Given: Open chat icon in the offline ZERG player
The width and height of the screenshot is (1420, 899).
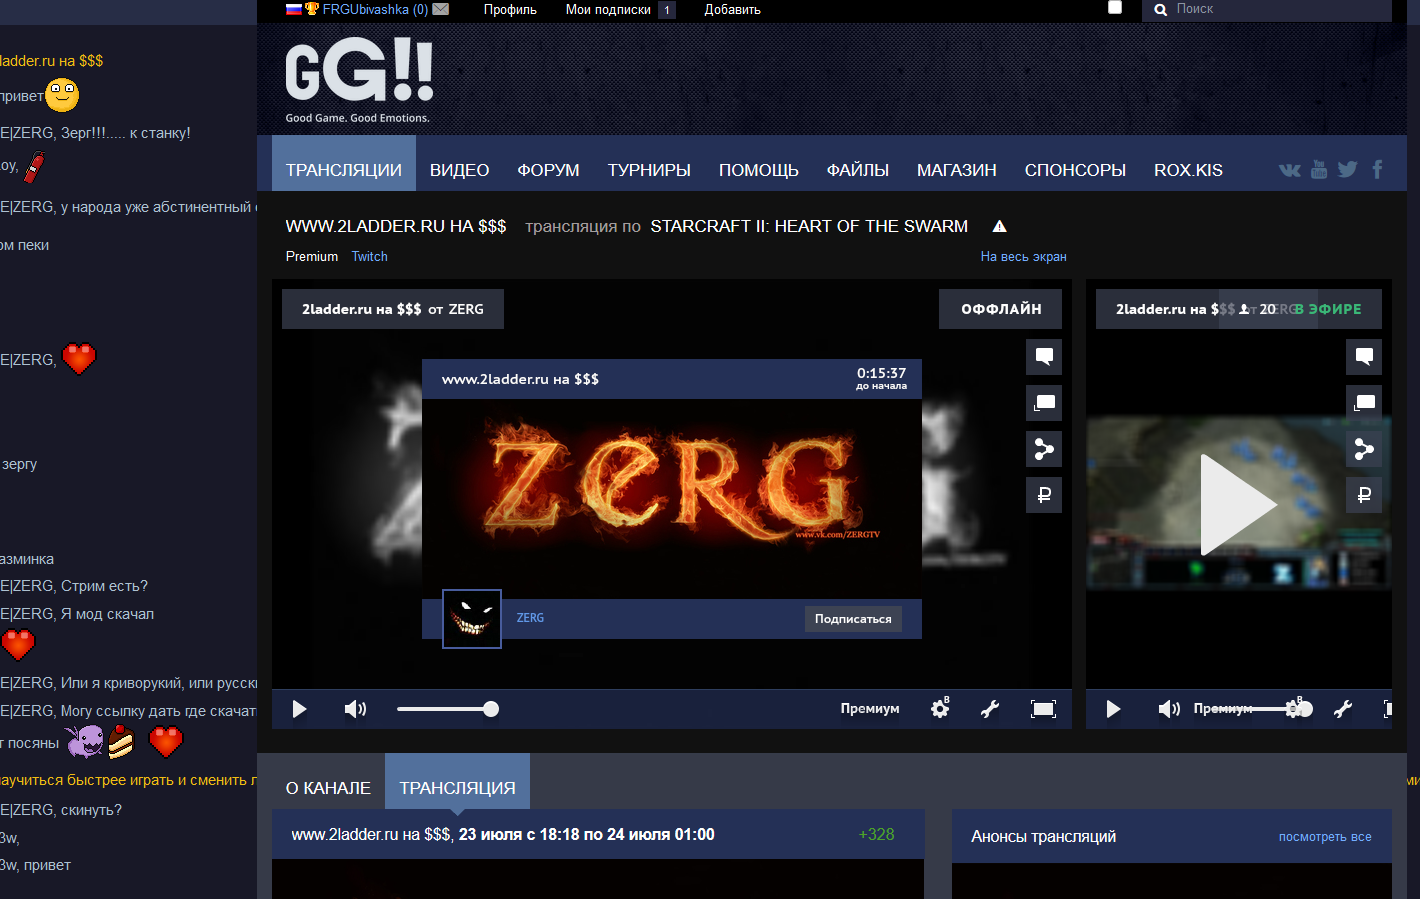Looking at the screenshot, I should [x=1044, y=357].
